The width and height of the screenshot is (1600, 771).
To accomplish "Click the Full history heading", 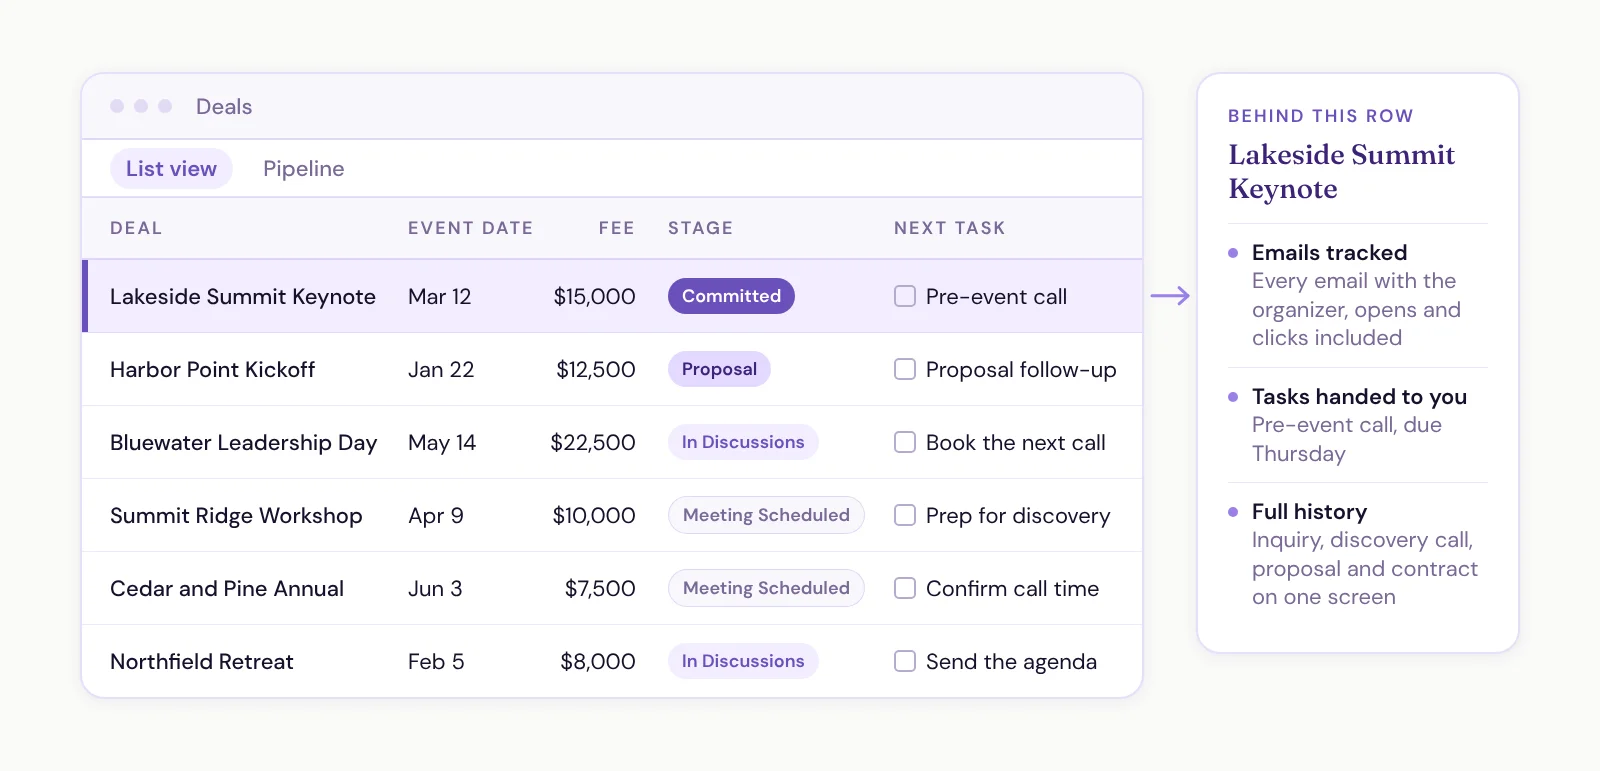I will point(1309,512).
